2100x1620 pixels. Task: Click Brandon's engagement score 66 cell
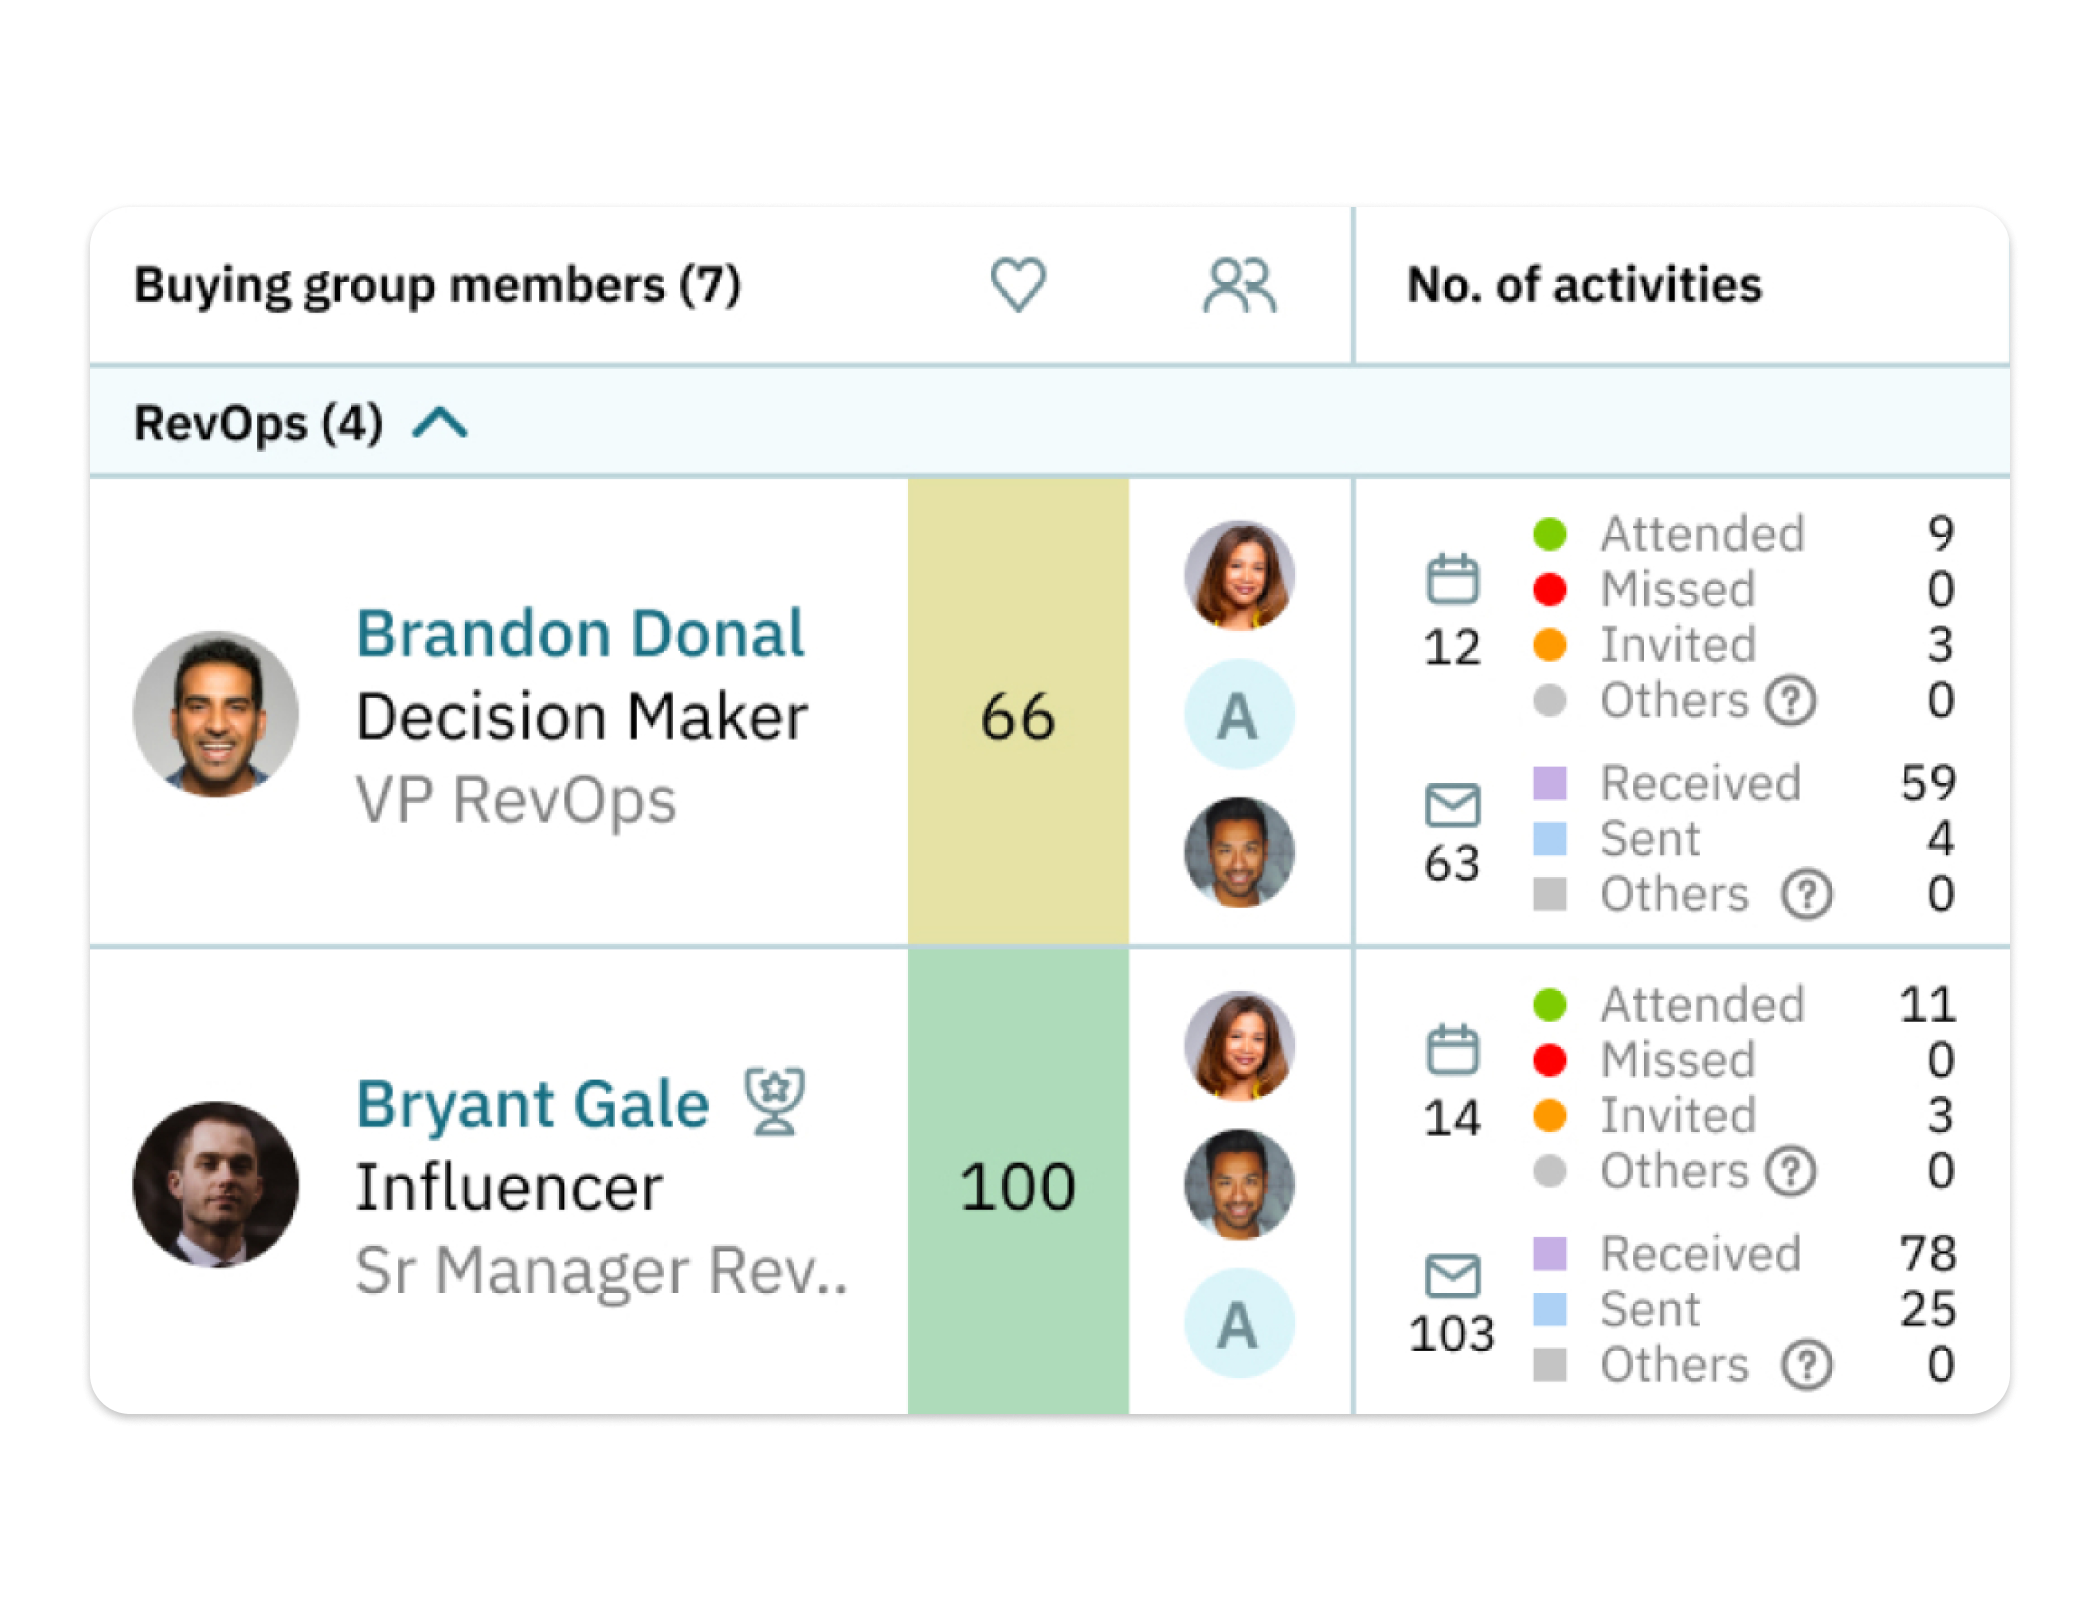(1018, 714)
